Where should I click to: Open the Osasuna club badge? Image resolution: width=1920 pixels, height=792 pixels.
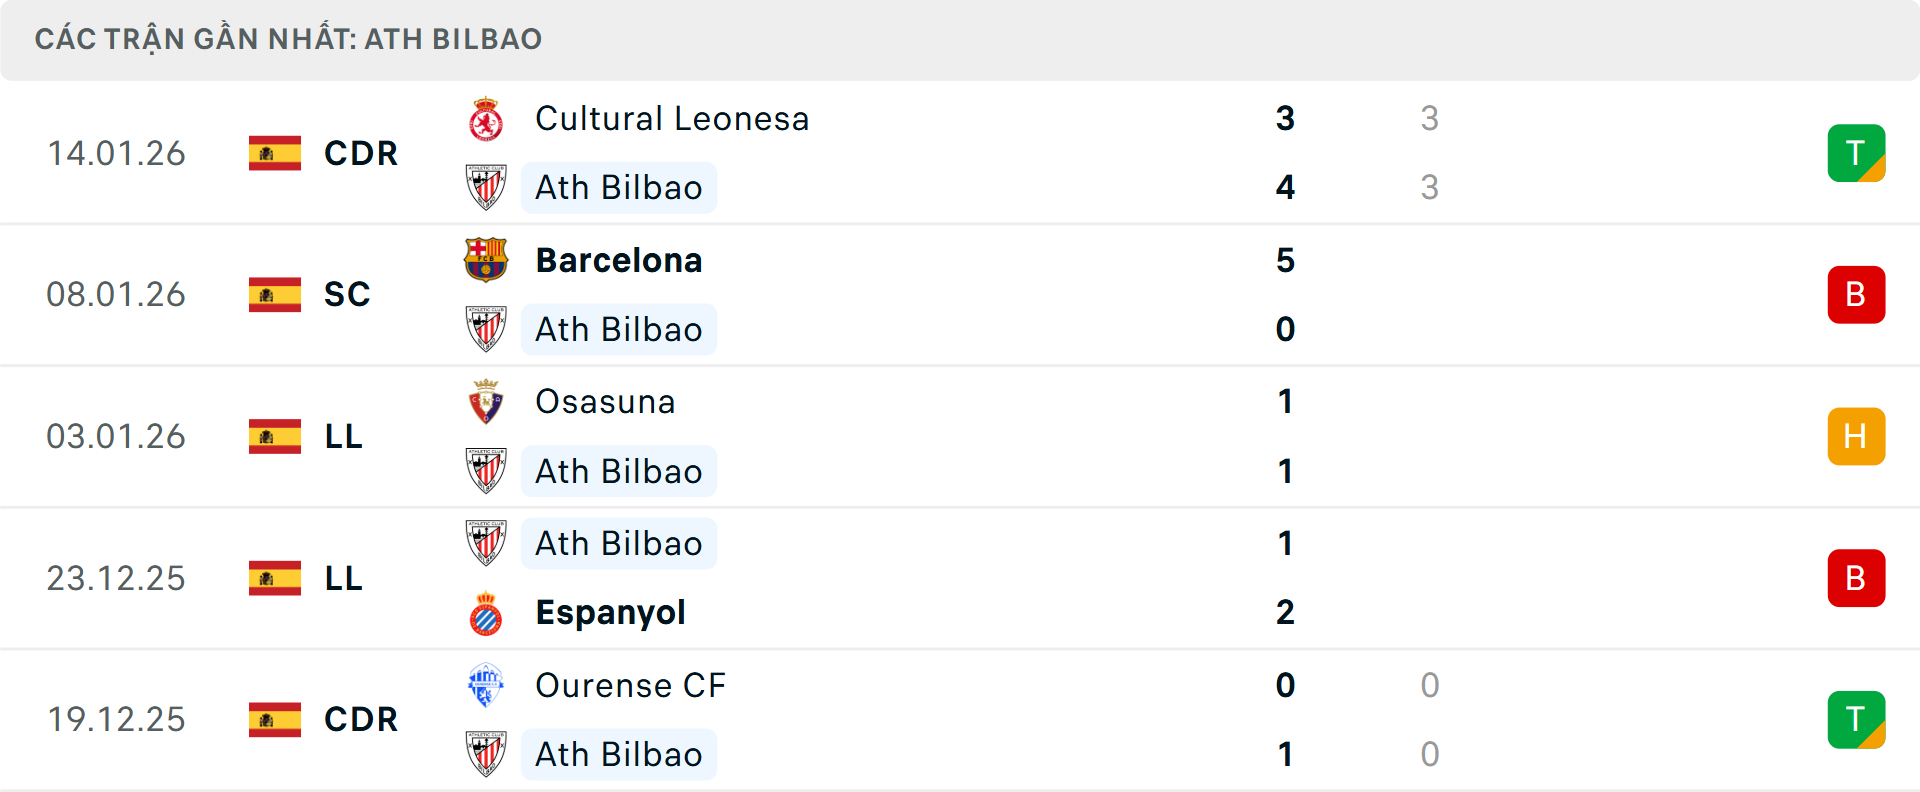[x=487, y=401]
